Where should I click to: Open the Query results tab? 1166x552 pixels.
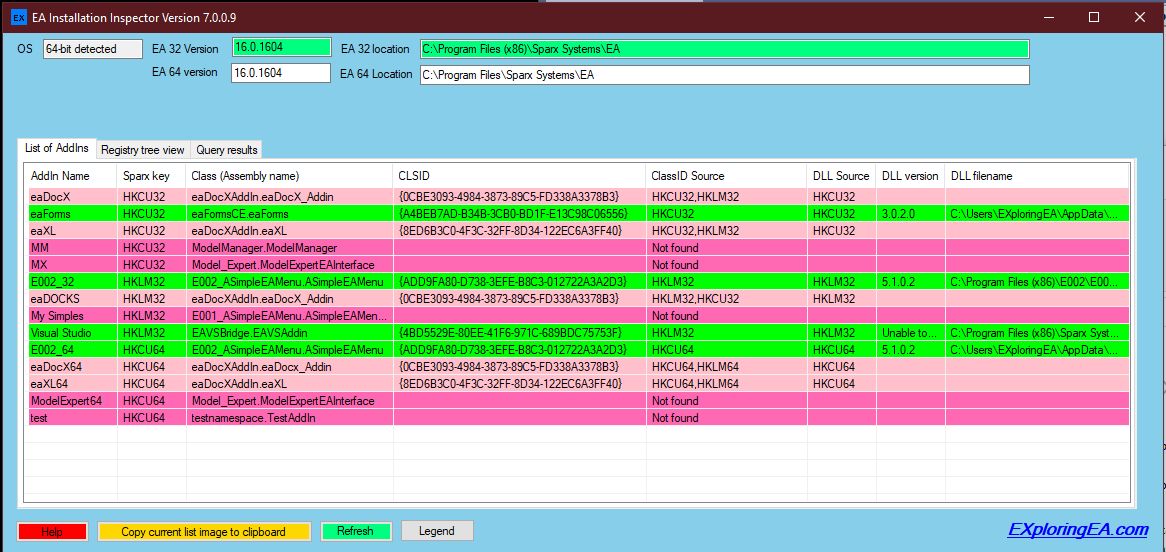(227, 150)
